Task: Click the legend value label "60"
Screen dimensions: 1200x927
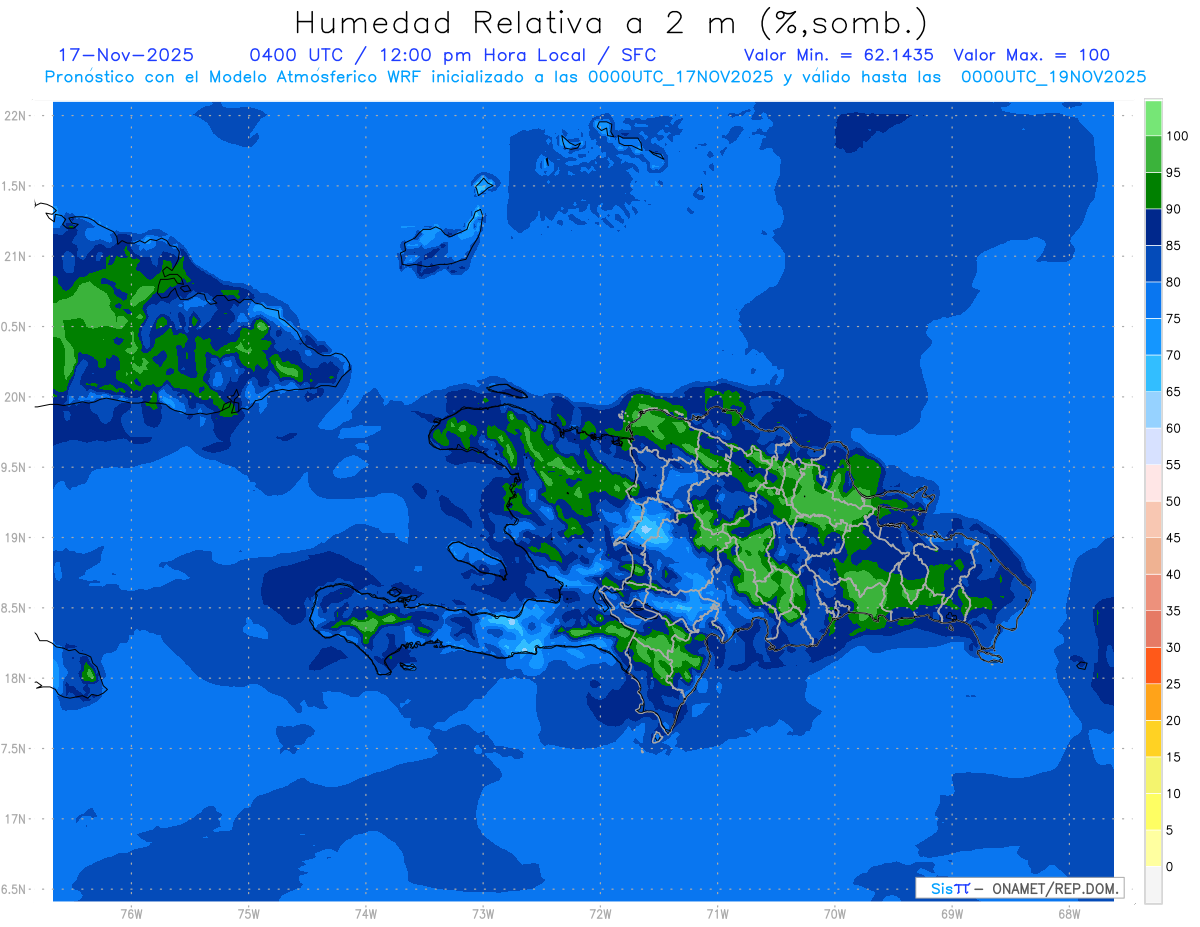Action: pos(1173,428)
